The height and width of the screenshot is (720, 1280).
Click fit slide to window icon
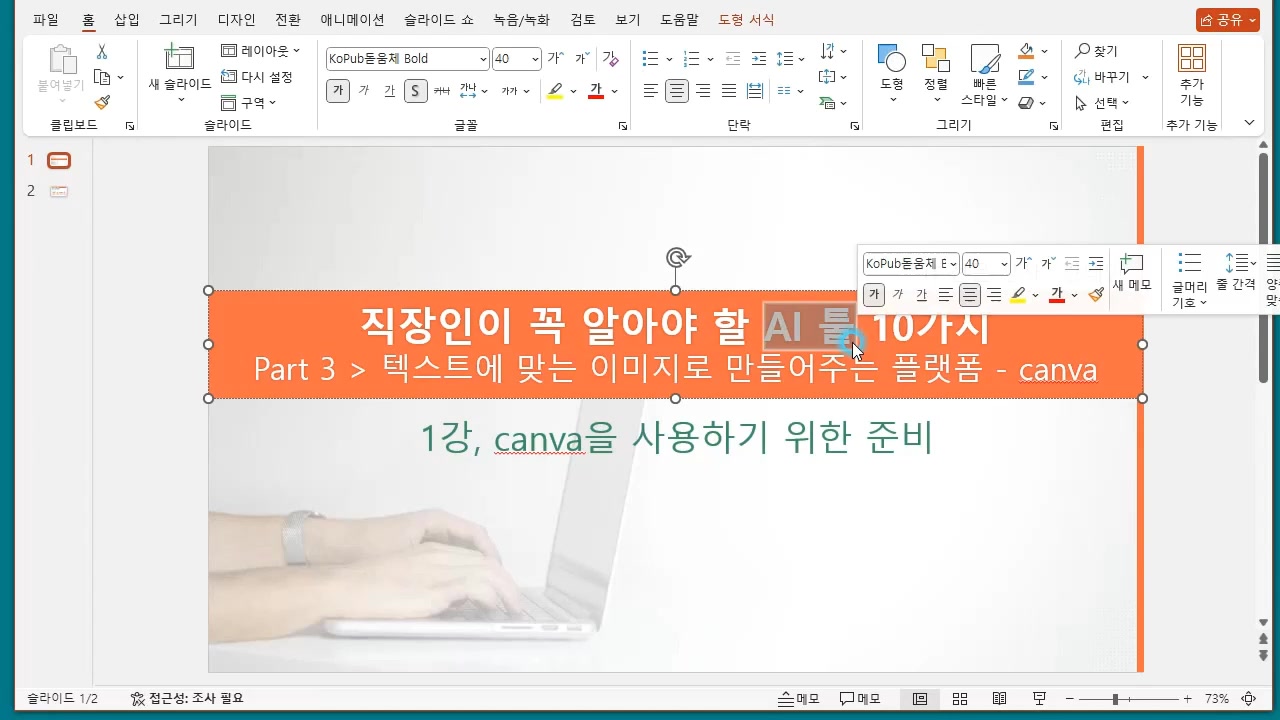pyautogui.click(x=1248, y=699)
